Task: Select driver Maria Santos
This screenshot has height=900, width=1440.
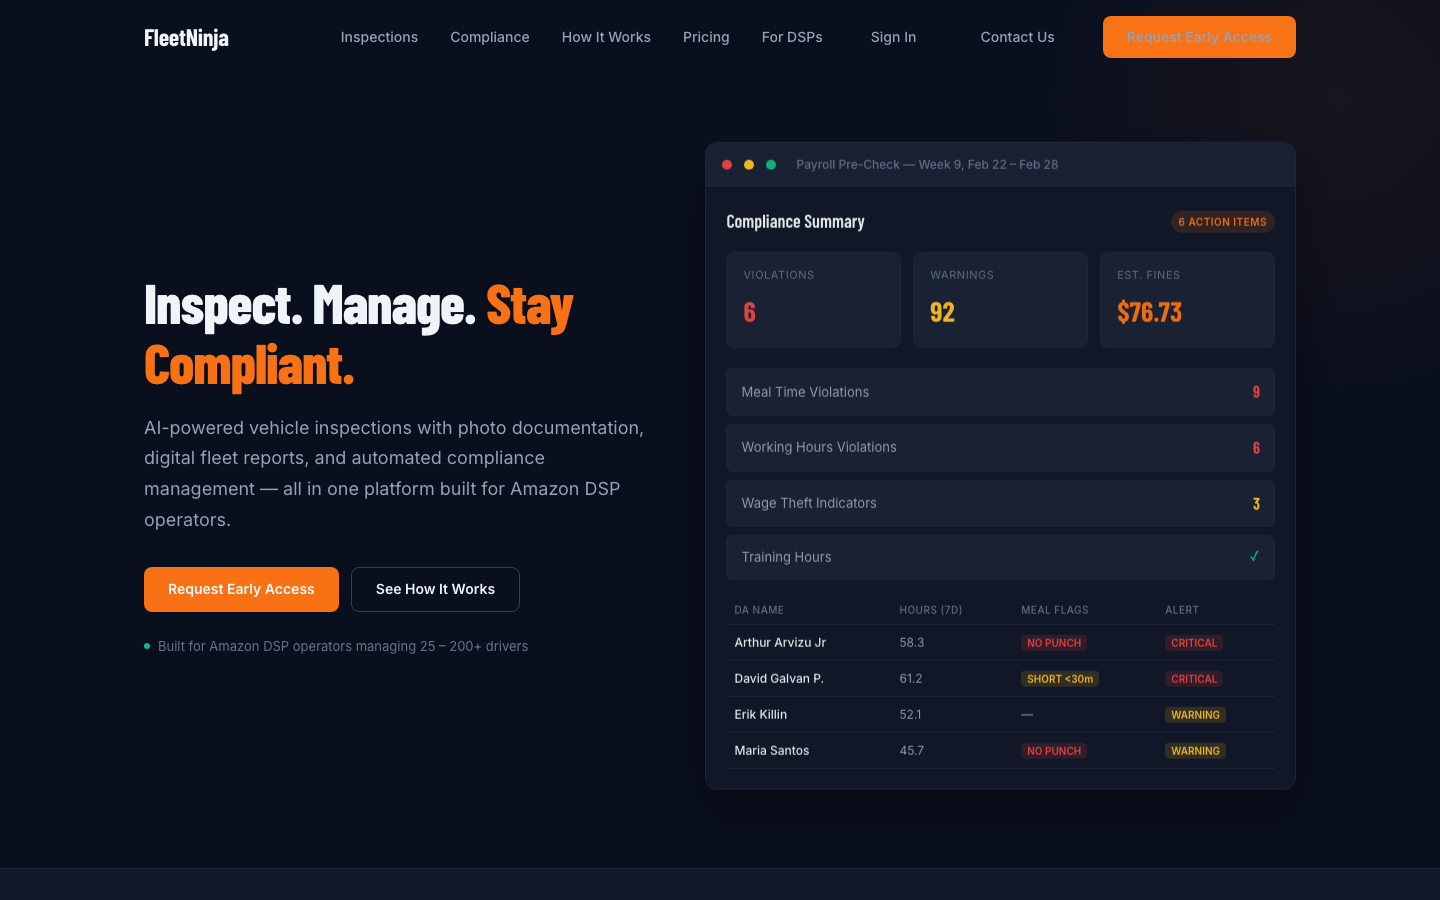Action: [x=772, y=751]
